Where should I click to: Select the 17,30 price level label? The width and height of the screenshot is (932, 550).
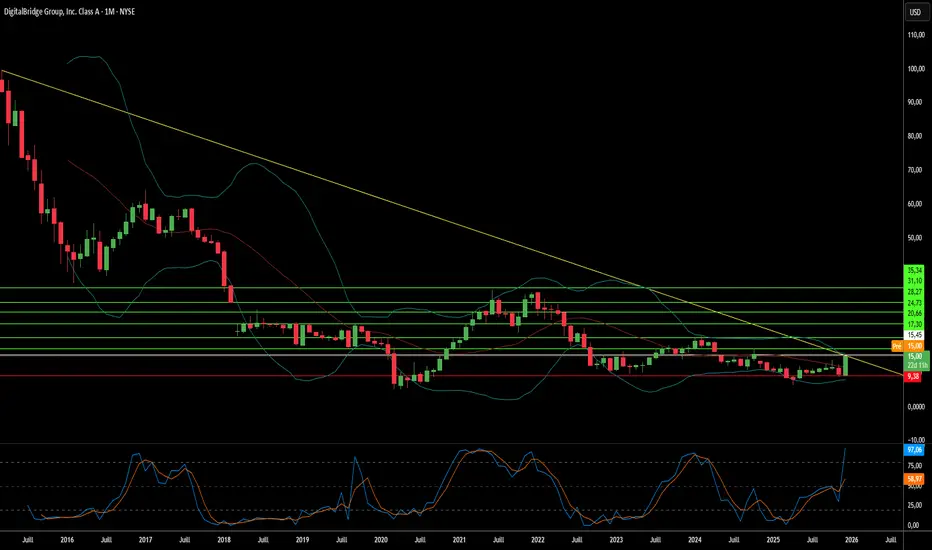click(x=914, y=324)
